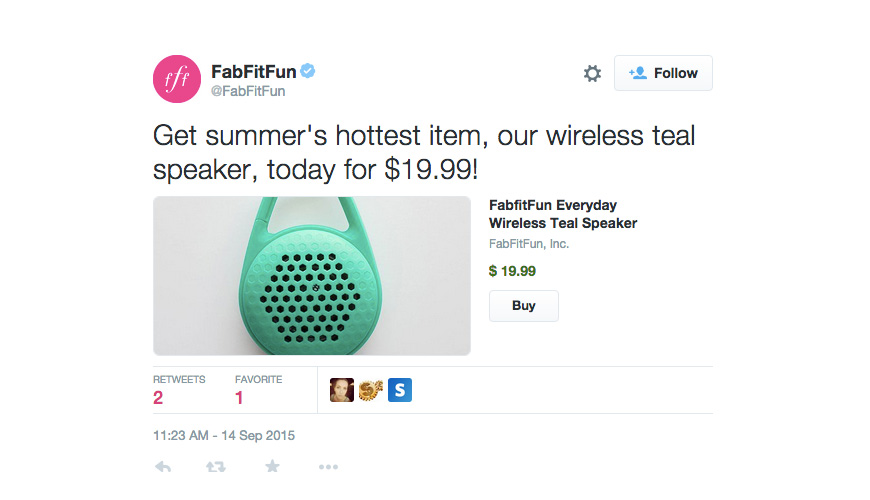Image resolution: width=870 pixels, height=500 pixels.
Task: View the 1 favorite count
Action: [x=239, y=397]
